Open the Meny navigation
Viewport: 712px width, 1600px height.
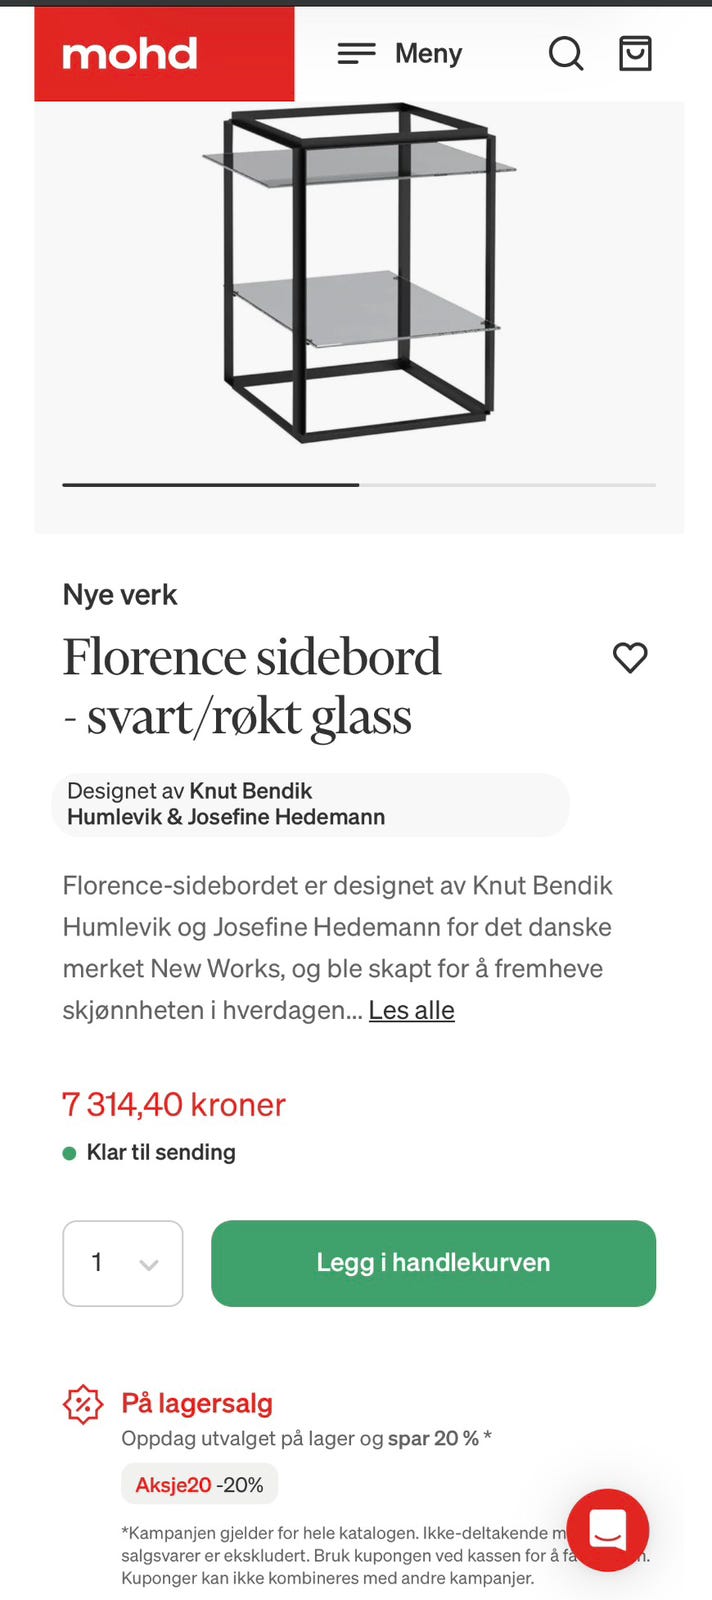tap(428, 54)
